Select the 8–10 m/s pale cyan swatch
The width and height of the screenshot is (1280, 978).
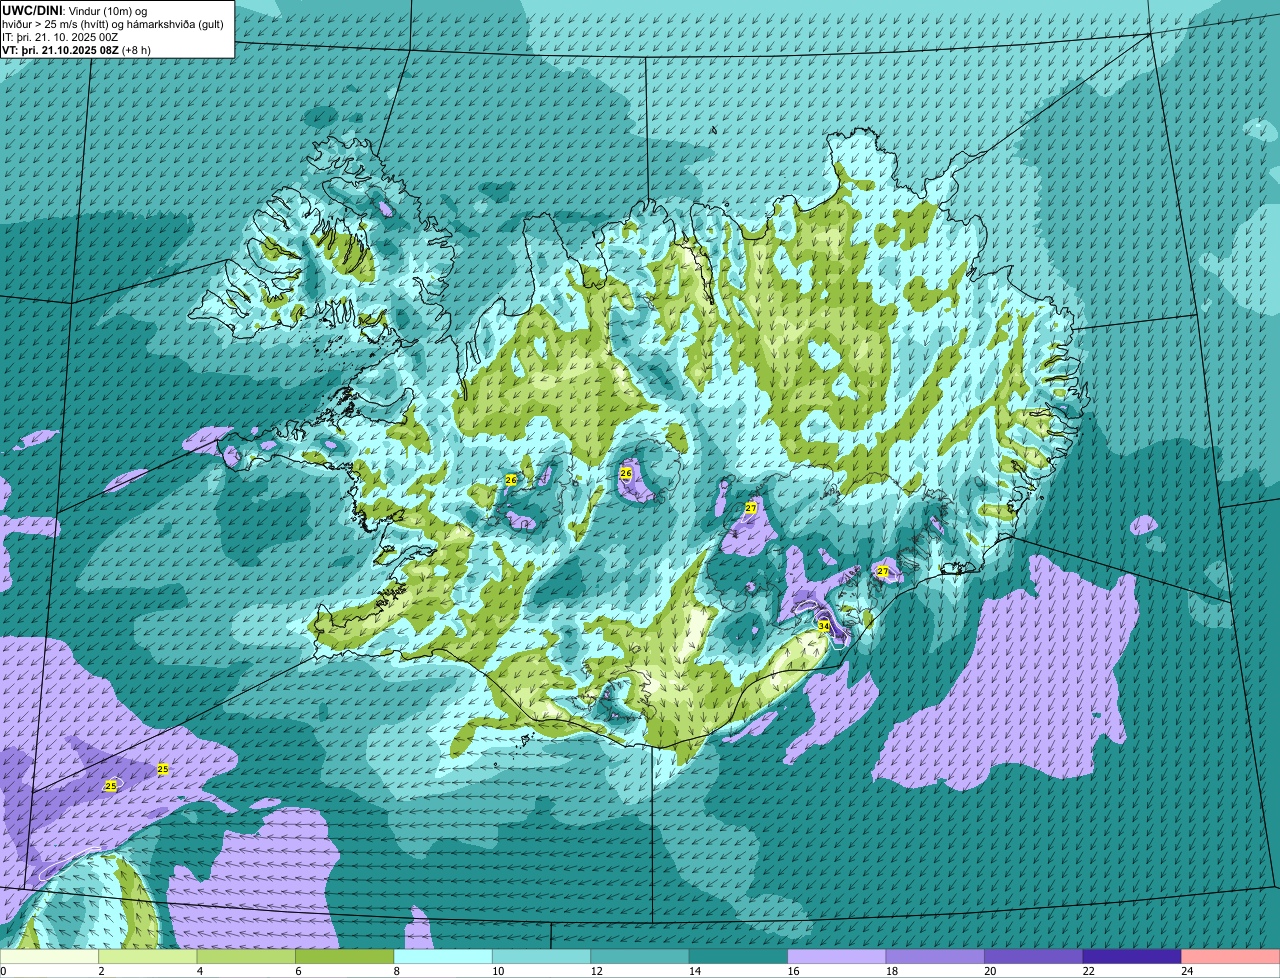tap(444, 956)
